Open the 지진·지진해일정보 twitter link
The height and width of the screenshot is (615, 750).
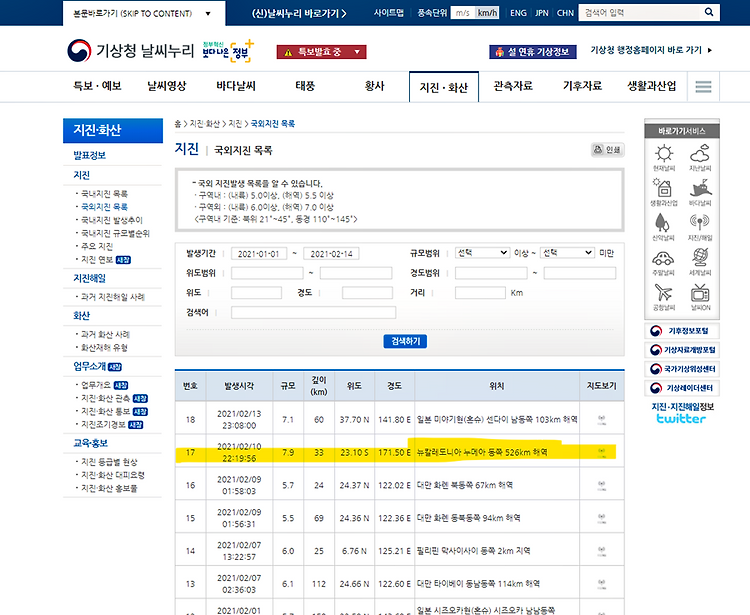point(682,413)
